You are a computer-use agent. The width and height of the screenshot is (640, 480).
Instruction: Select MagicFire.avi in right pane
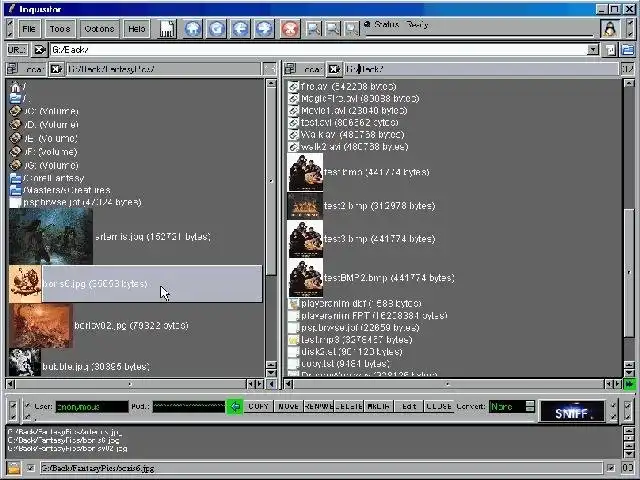(354, 98)
